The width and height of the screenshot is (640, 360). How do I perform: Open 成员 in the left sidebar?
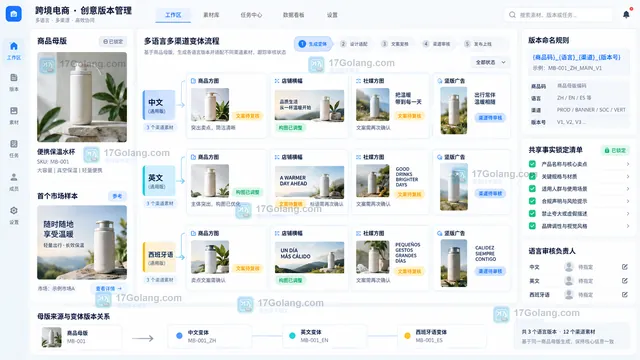click(14, 182)
